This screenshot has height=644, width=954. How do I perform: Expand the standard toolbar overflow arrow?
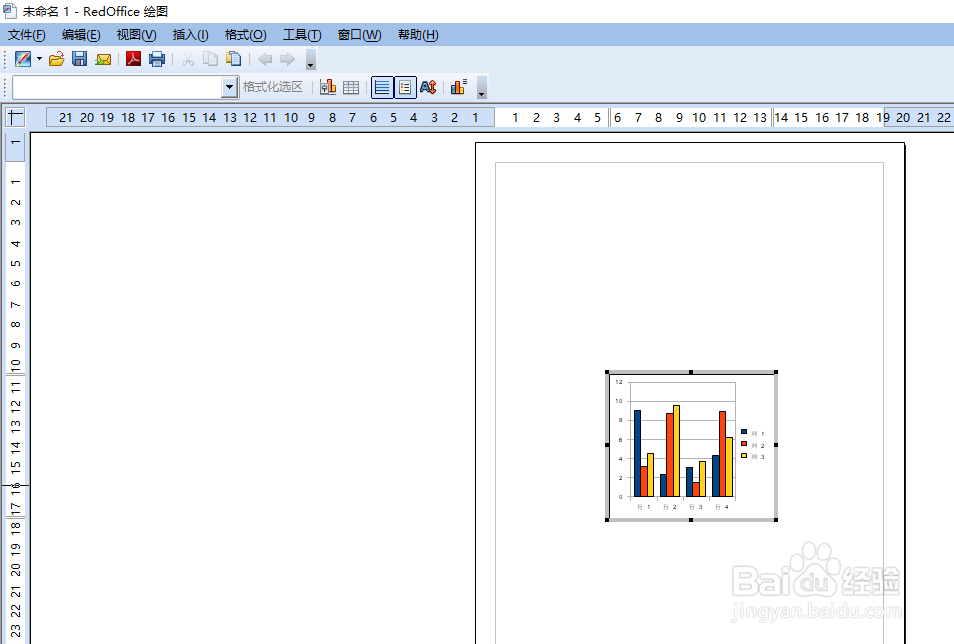coord(310,60)
